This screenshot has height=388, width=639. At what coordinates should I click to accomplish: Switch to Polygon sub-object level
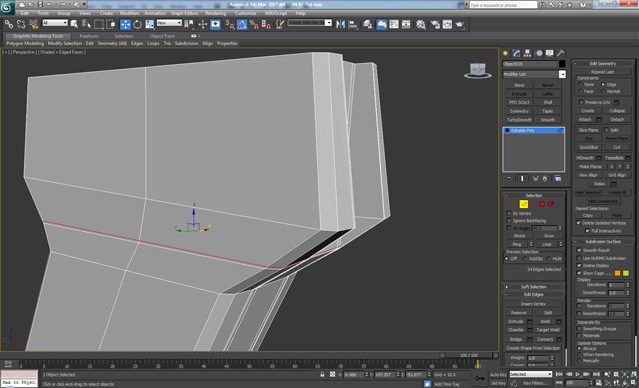point(542,204)
